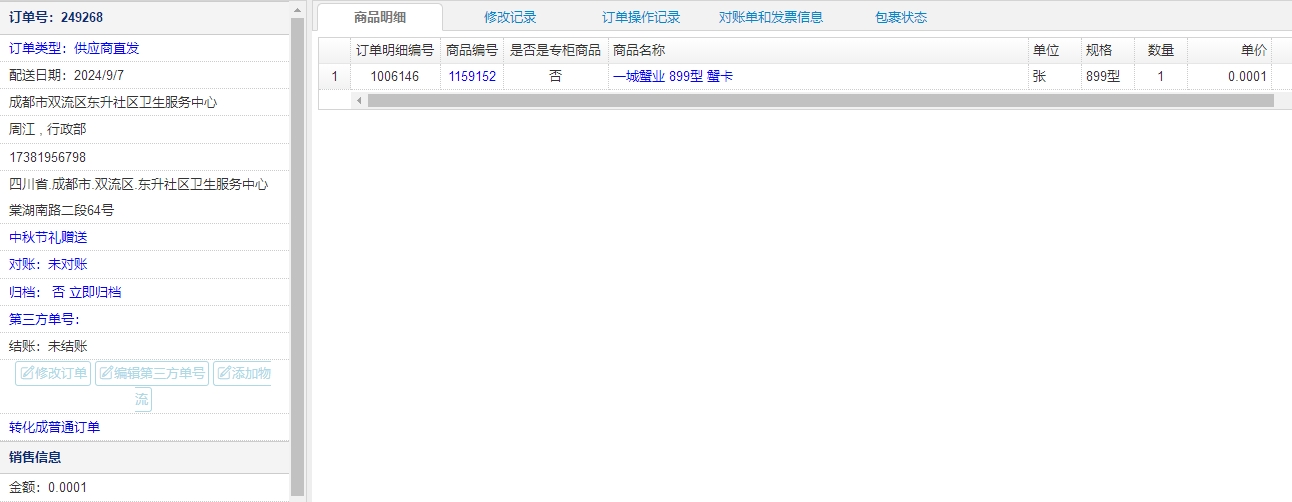Open the 订单操作记录 tab
The height and width of the screenshot is (502, 1292).
click(641, 17)
